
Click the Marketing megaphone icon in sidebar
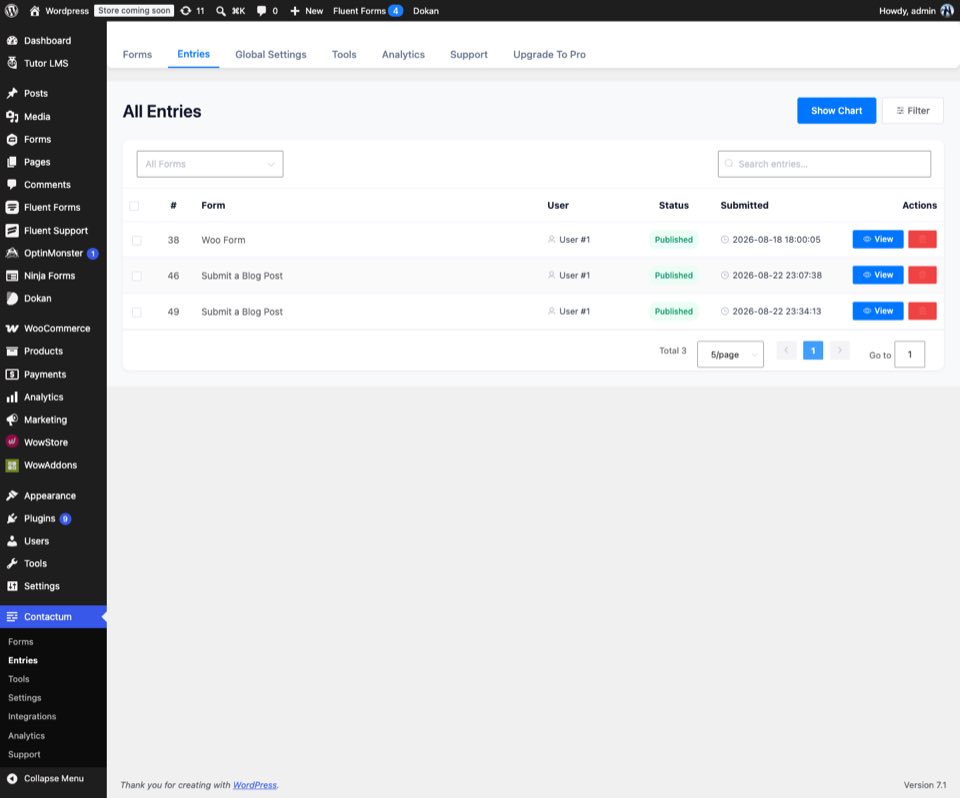tap(12, 420)
